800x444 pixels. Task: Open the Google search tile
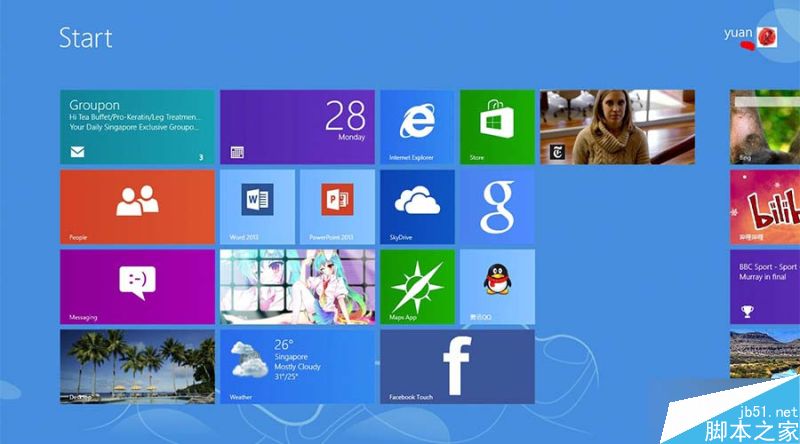[x=497, y=207]
